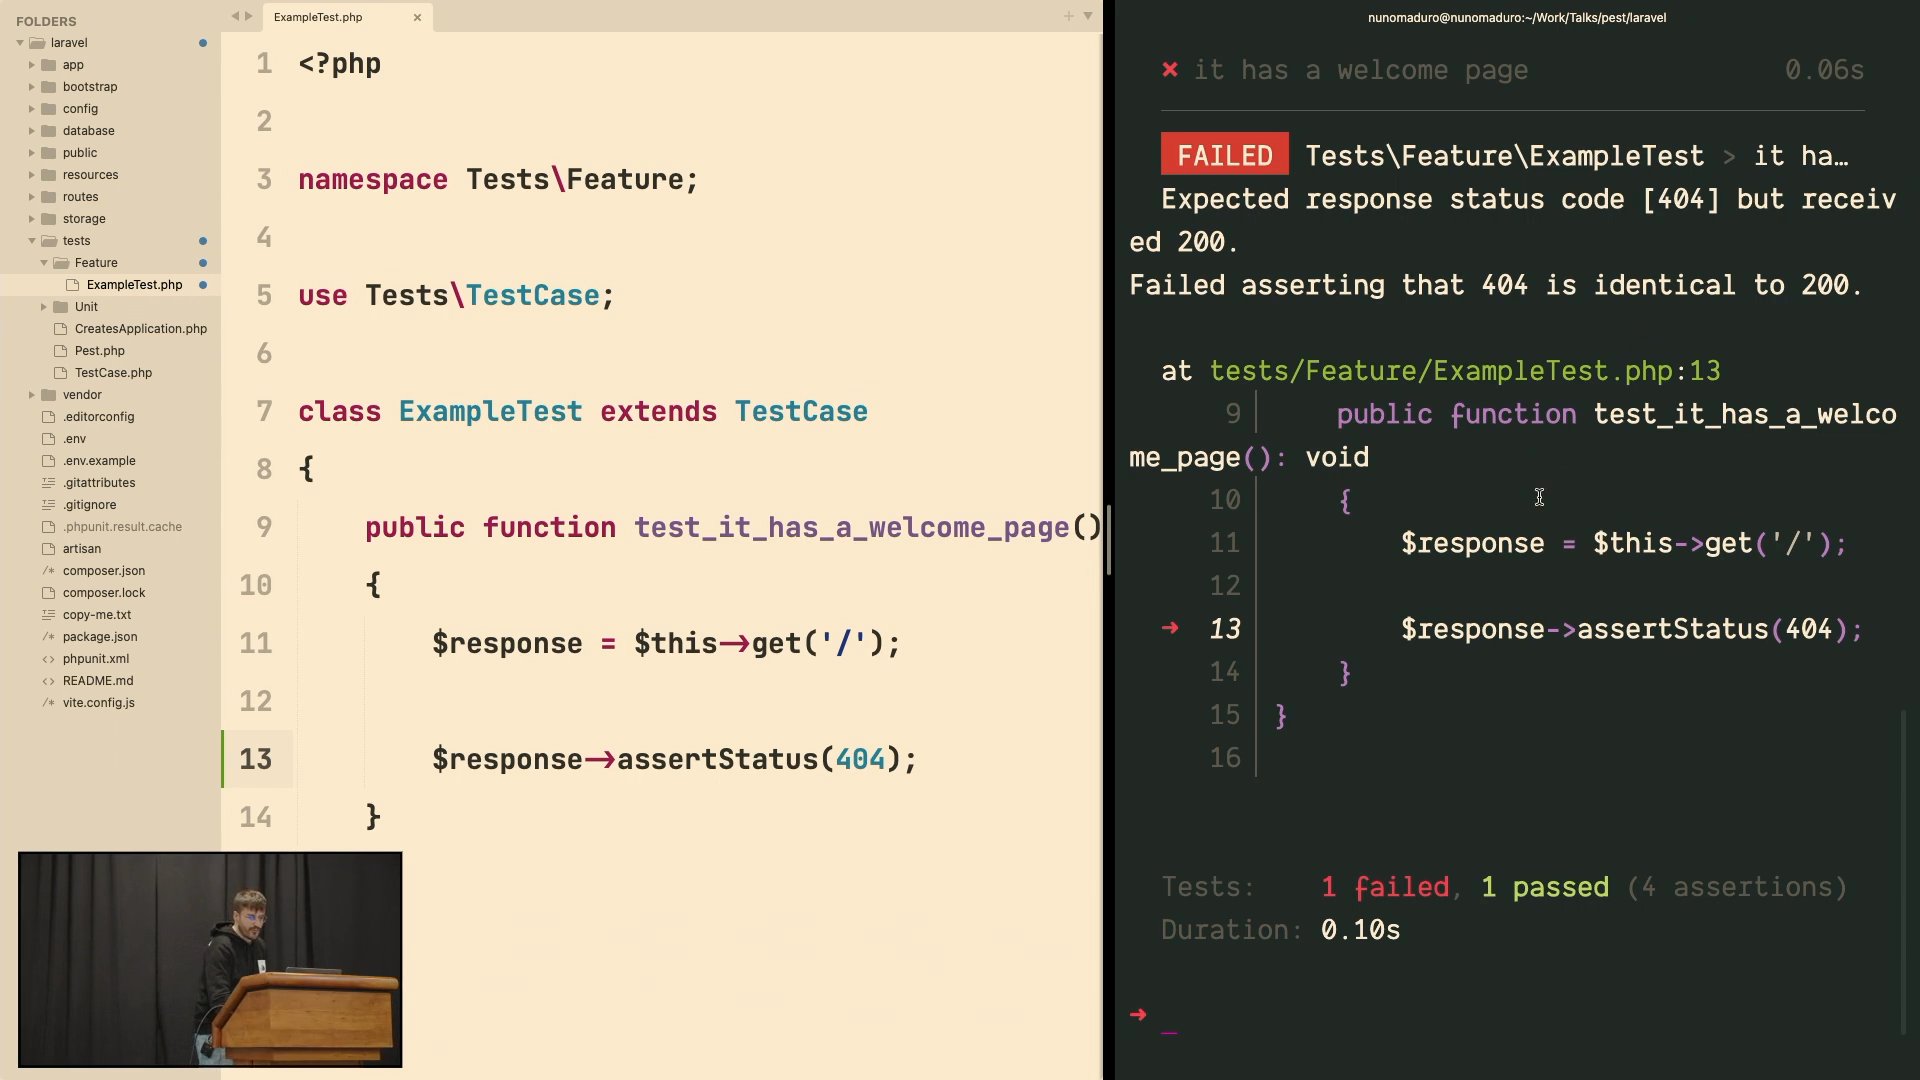Collapse the tests folder arrow

pyautogui.click(x=32, y=241)
